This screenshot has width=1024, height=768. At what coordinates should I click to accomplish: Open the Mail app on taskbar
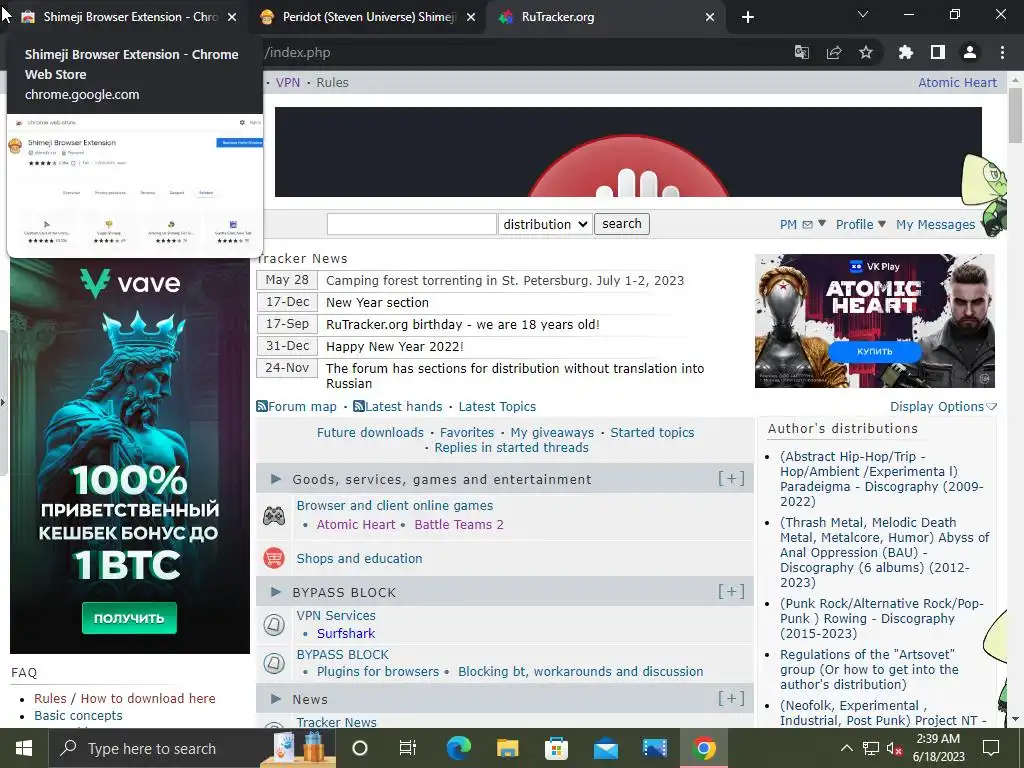[605, 748]
